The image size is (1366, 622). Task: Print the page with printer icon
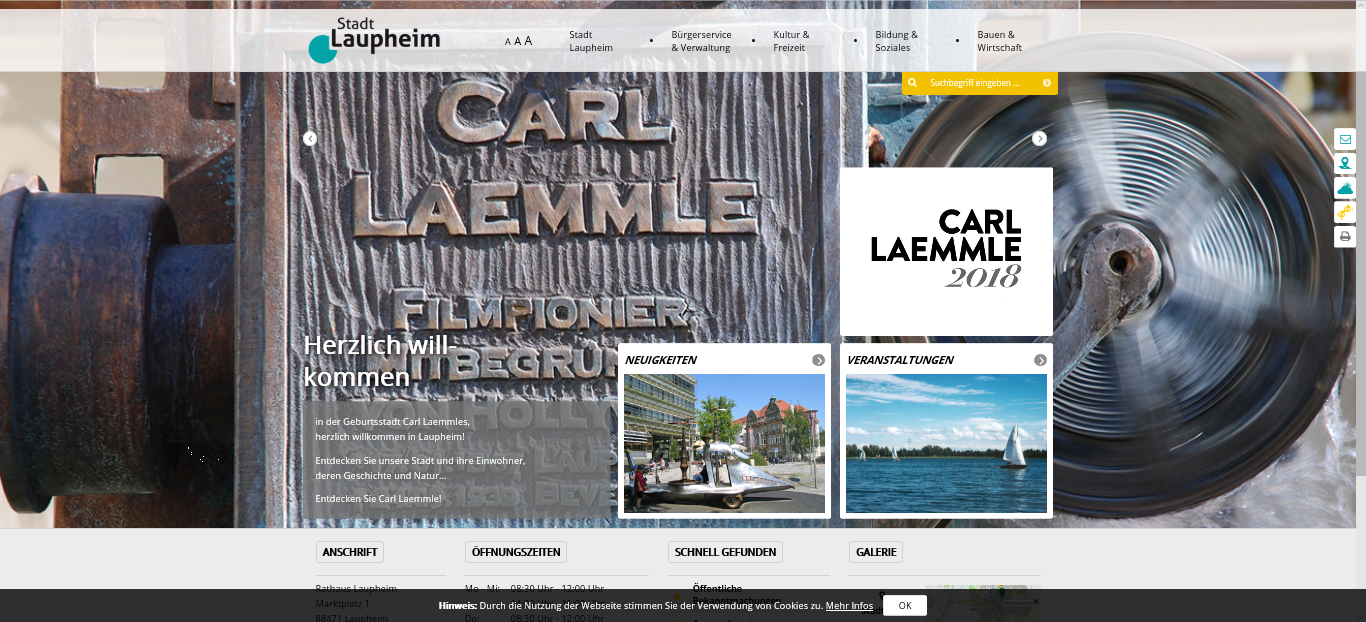[x=1345, y=237]
